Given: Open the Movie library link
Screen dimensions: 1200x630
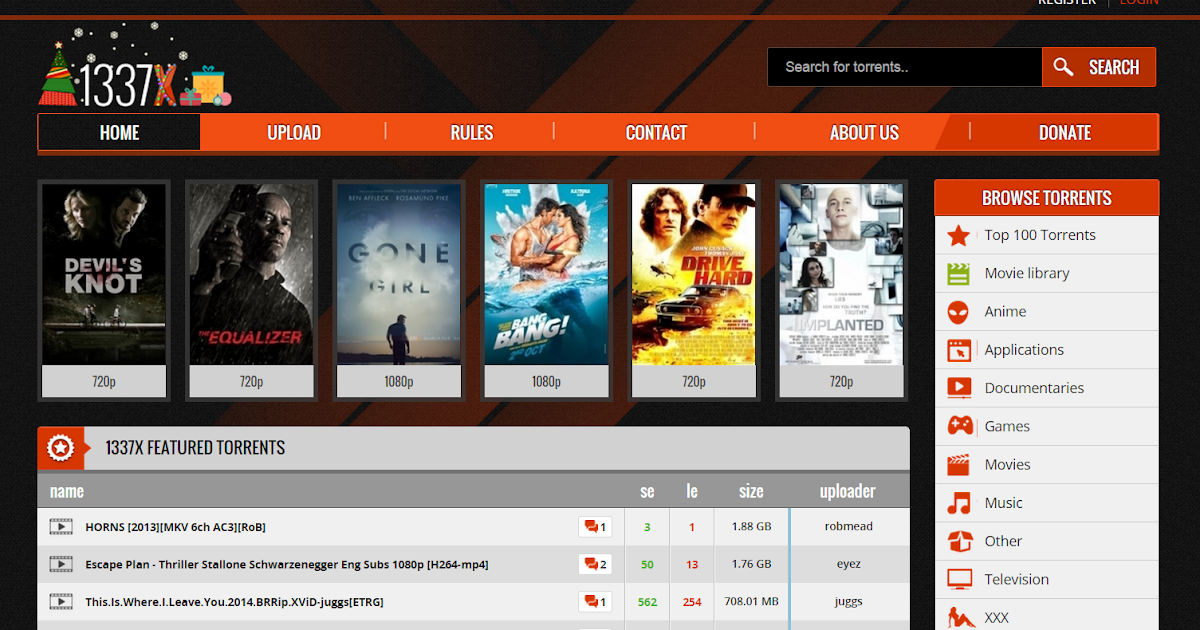Looking at the screenshot, I should pos(1027,273).
